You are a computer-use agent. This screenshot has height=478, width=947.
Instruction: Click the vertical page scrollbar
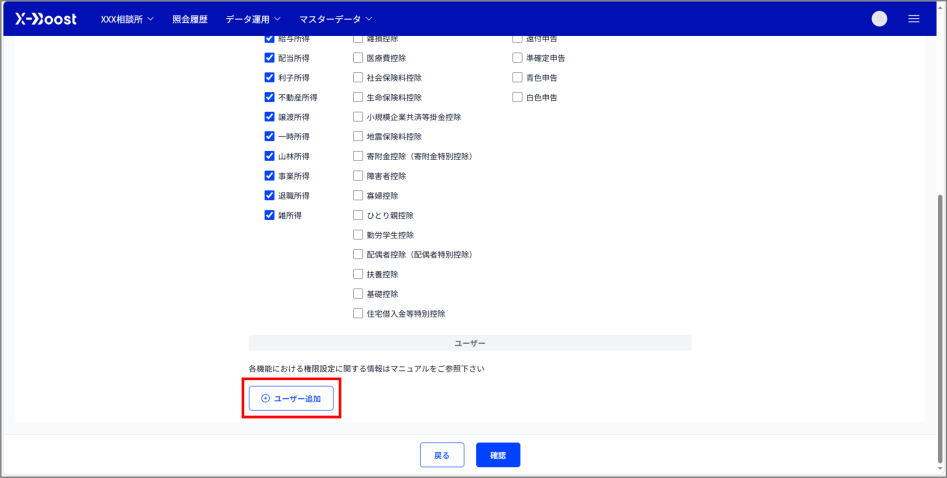point(939,329)
